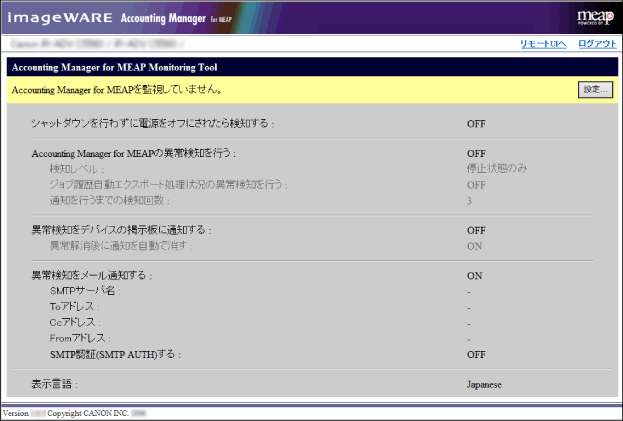Click the Japanese display language value
The image size is (623, 421).
pos(484,384)
